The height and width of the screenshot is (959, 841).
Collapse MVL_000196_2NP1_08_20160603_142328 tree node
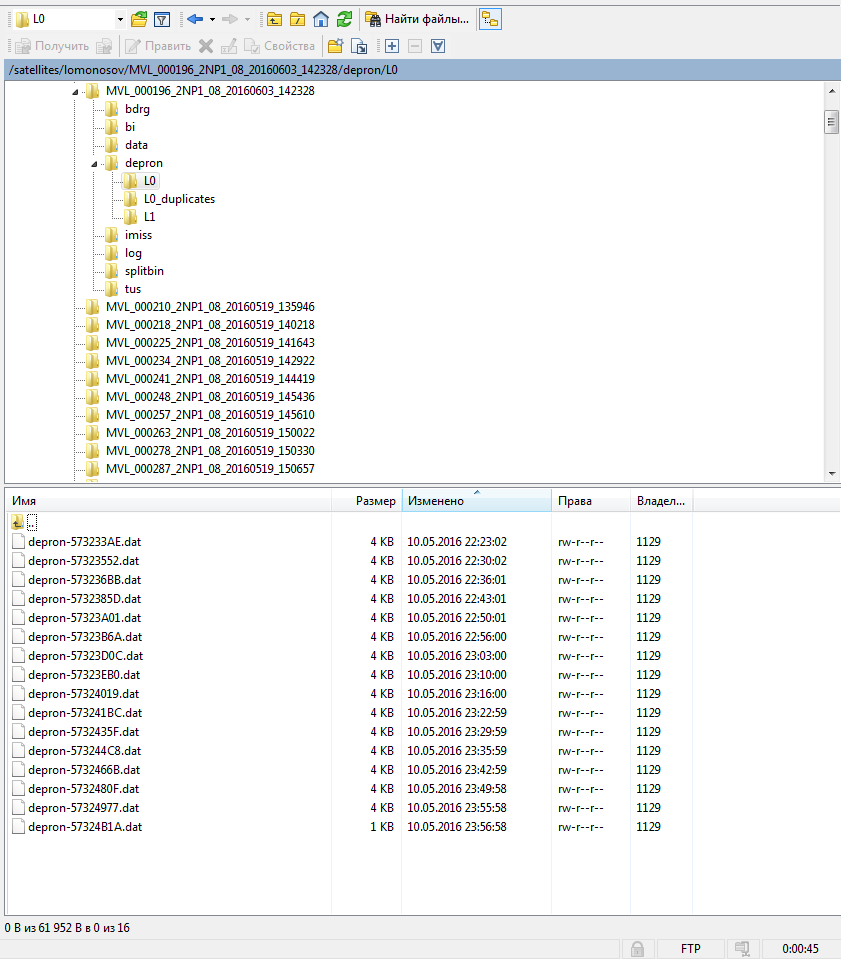[x=76, y=91]
